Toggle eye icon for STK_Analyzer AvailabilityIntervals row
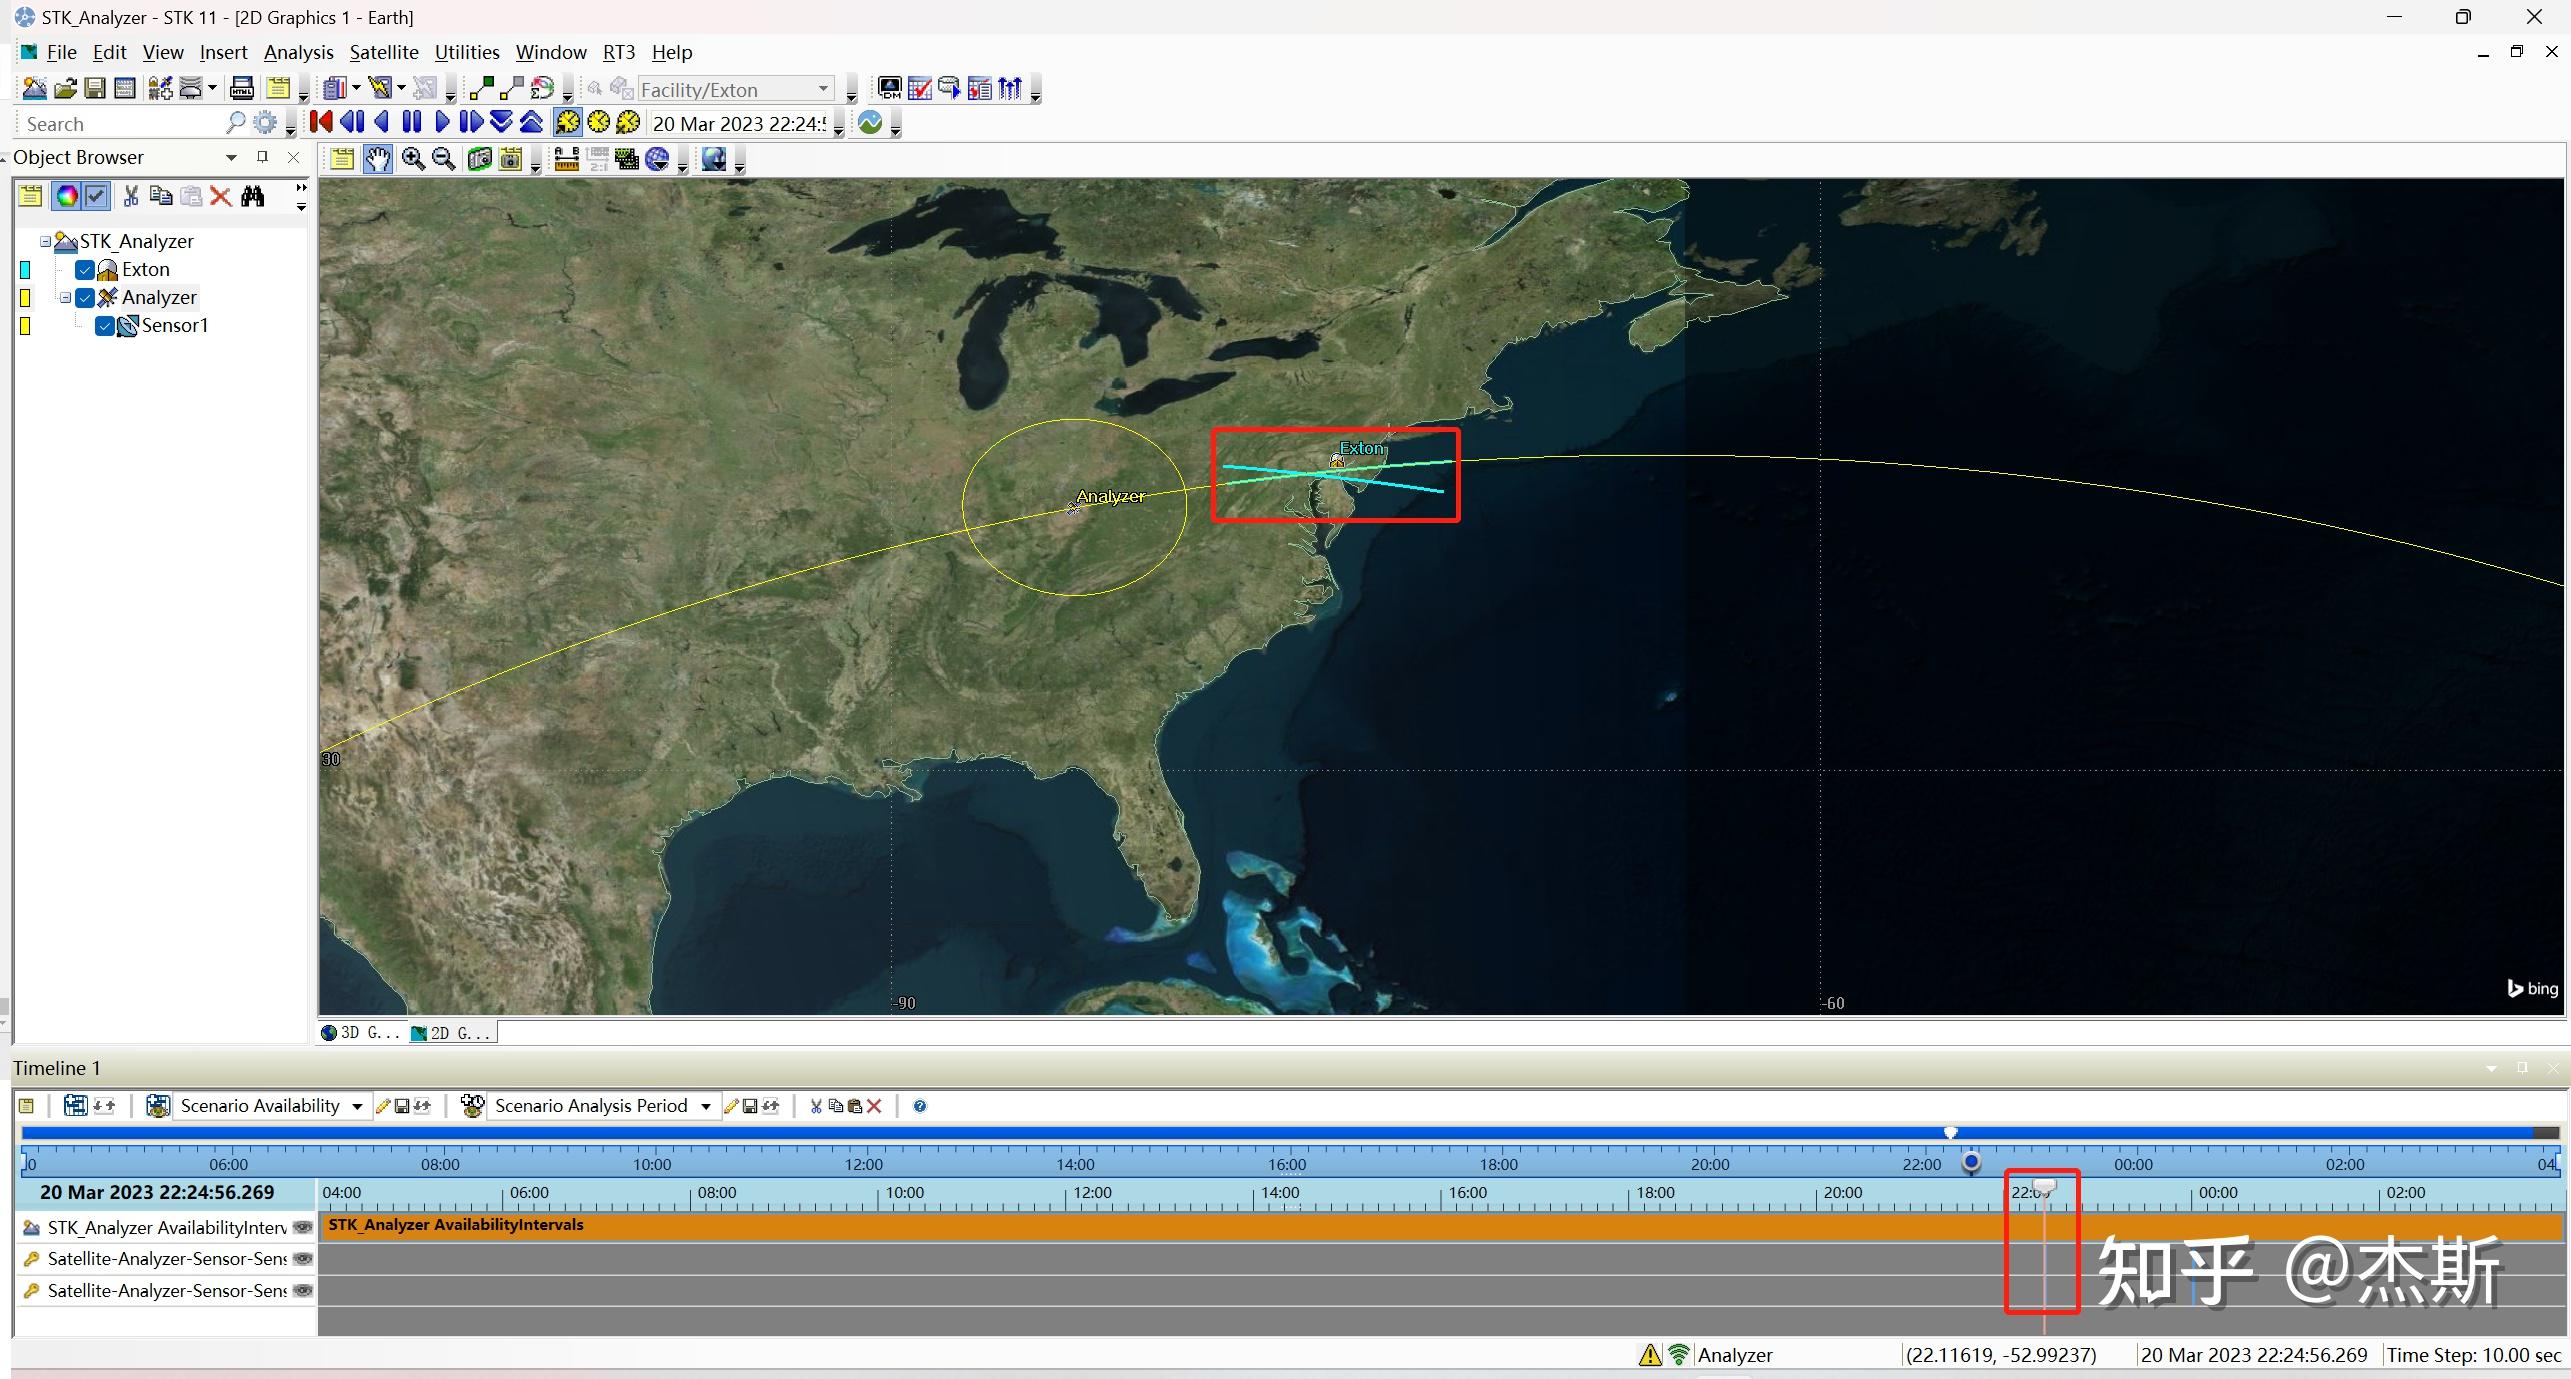Viewport: 2571px width, 1379px height. click(x=302, y=1227)
